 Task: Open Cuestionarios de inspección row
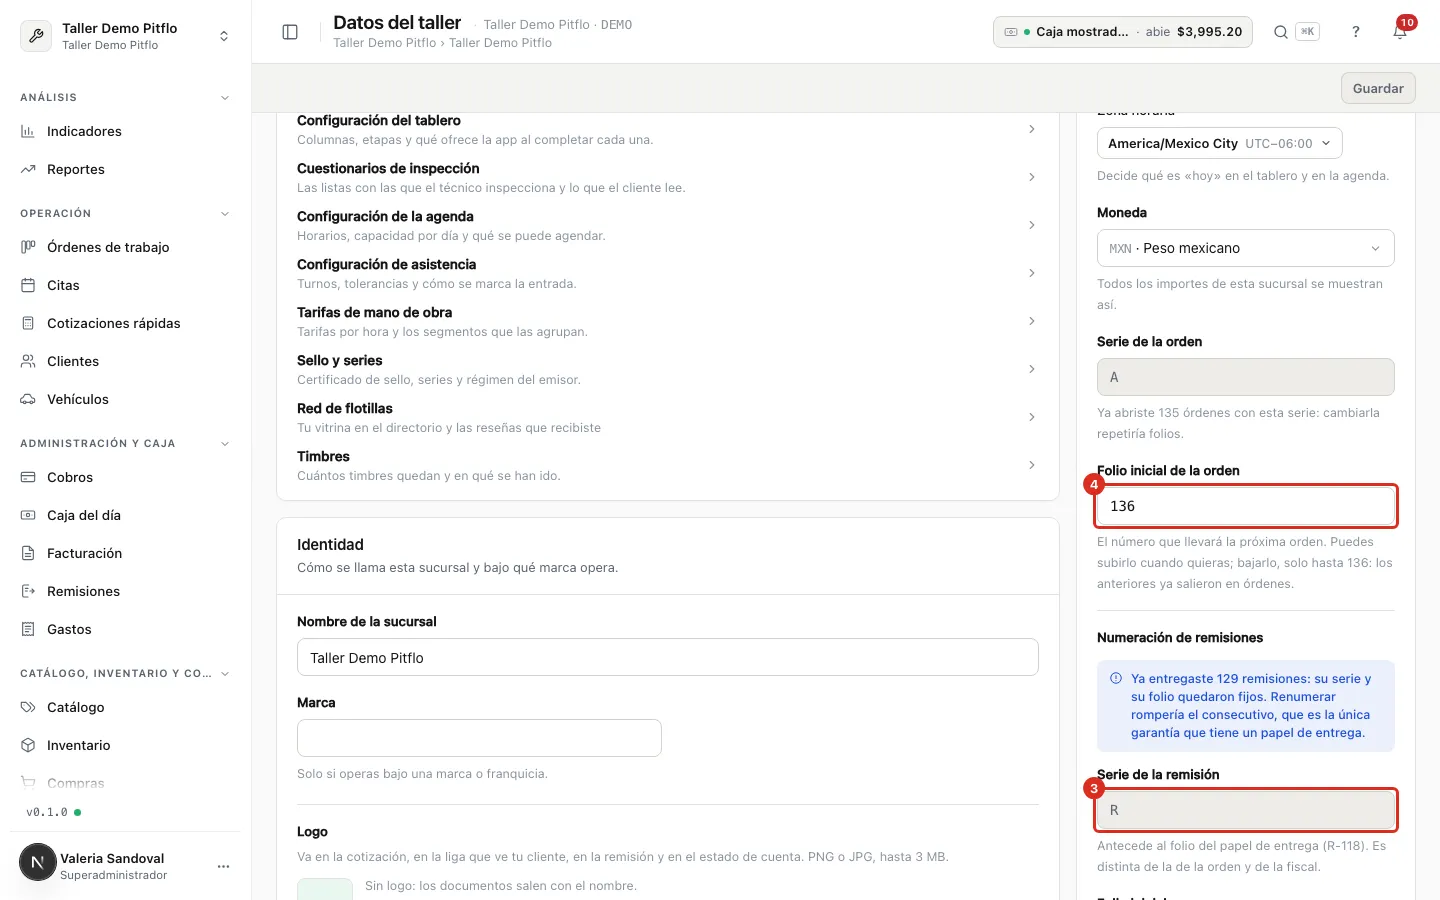[x=668, y=177]
